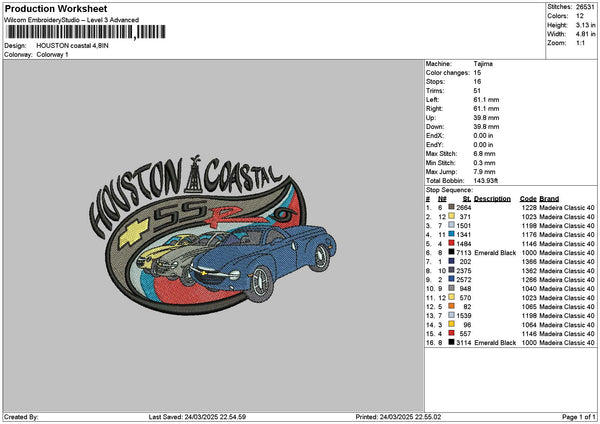The width and height of the screenshot is (600, 424).
Task: Select thread code 1228 in stop row 1
Action: (x=529, y=208)
